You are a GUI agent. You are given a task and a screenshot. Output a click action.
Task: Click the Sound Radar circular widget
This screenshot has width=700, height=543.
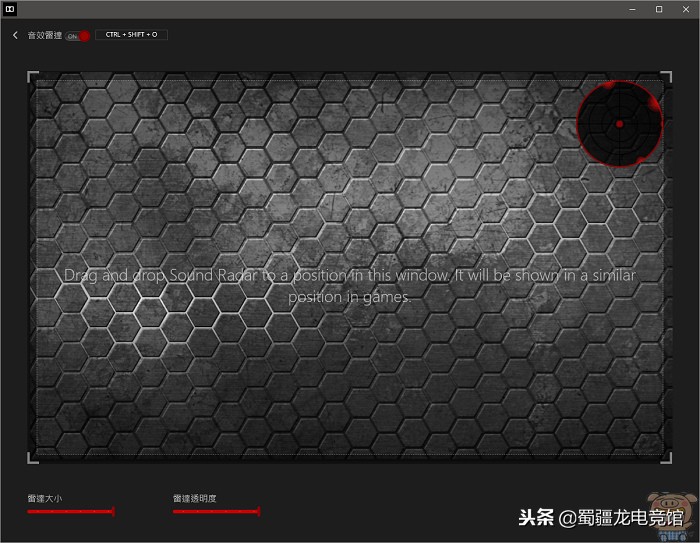pyautogui.click(x=620, y=124)
